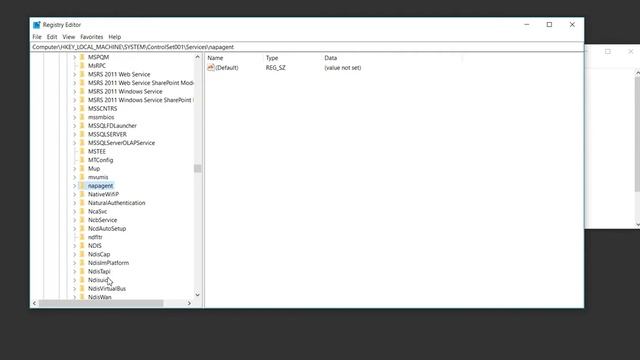Click the NdisCap folder icon
Screen dimensions: 640x360
pos(82,254)
